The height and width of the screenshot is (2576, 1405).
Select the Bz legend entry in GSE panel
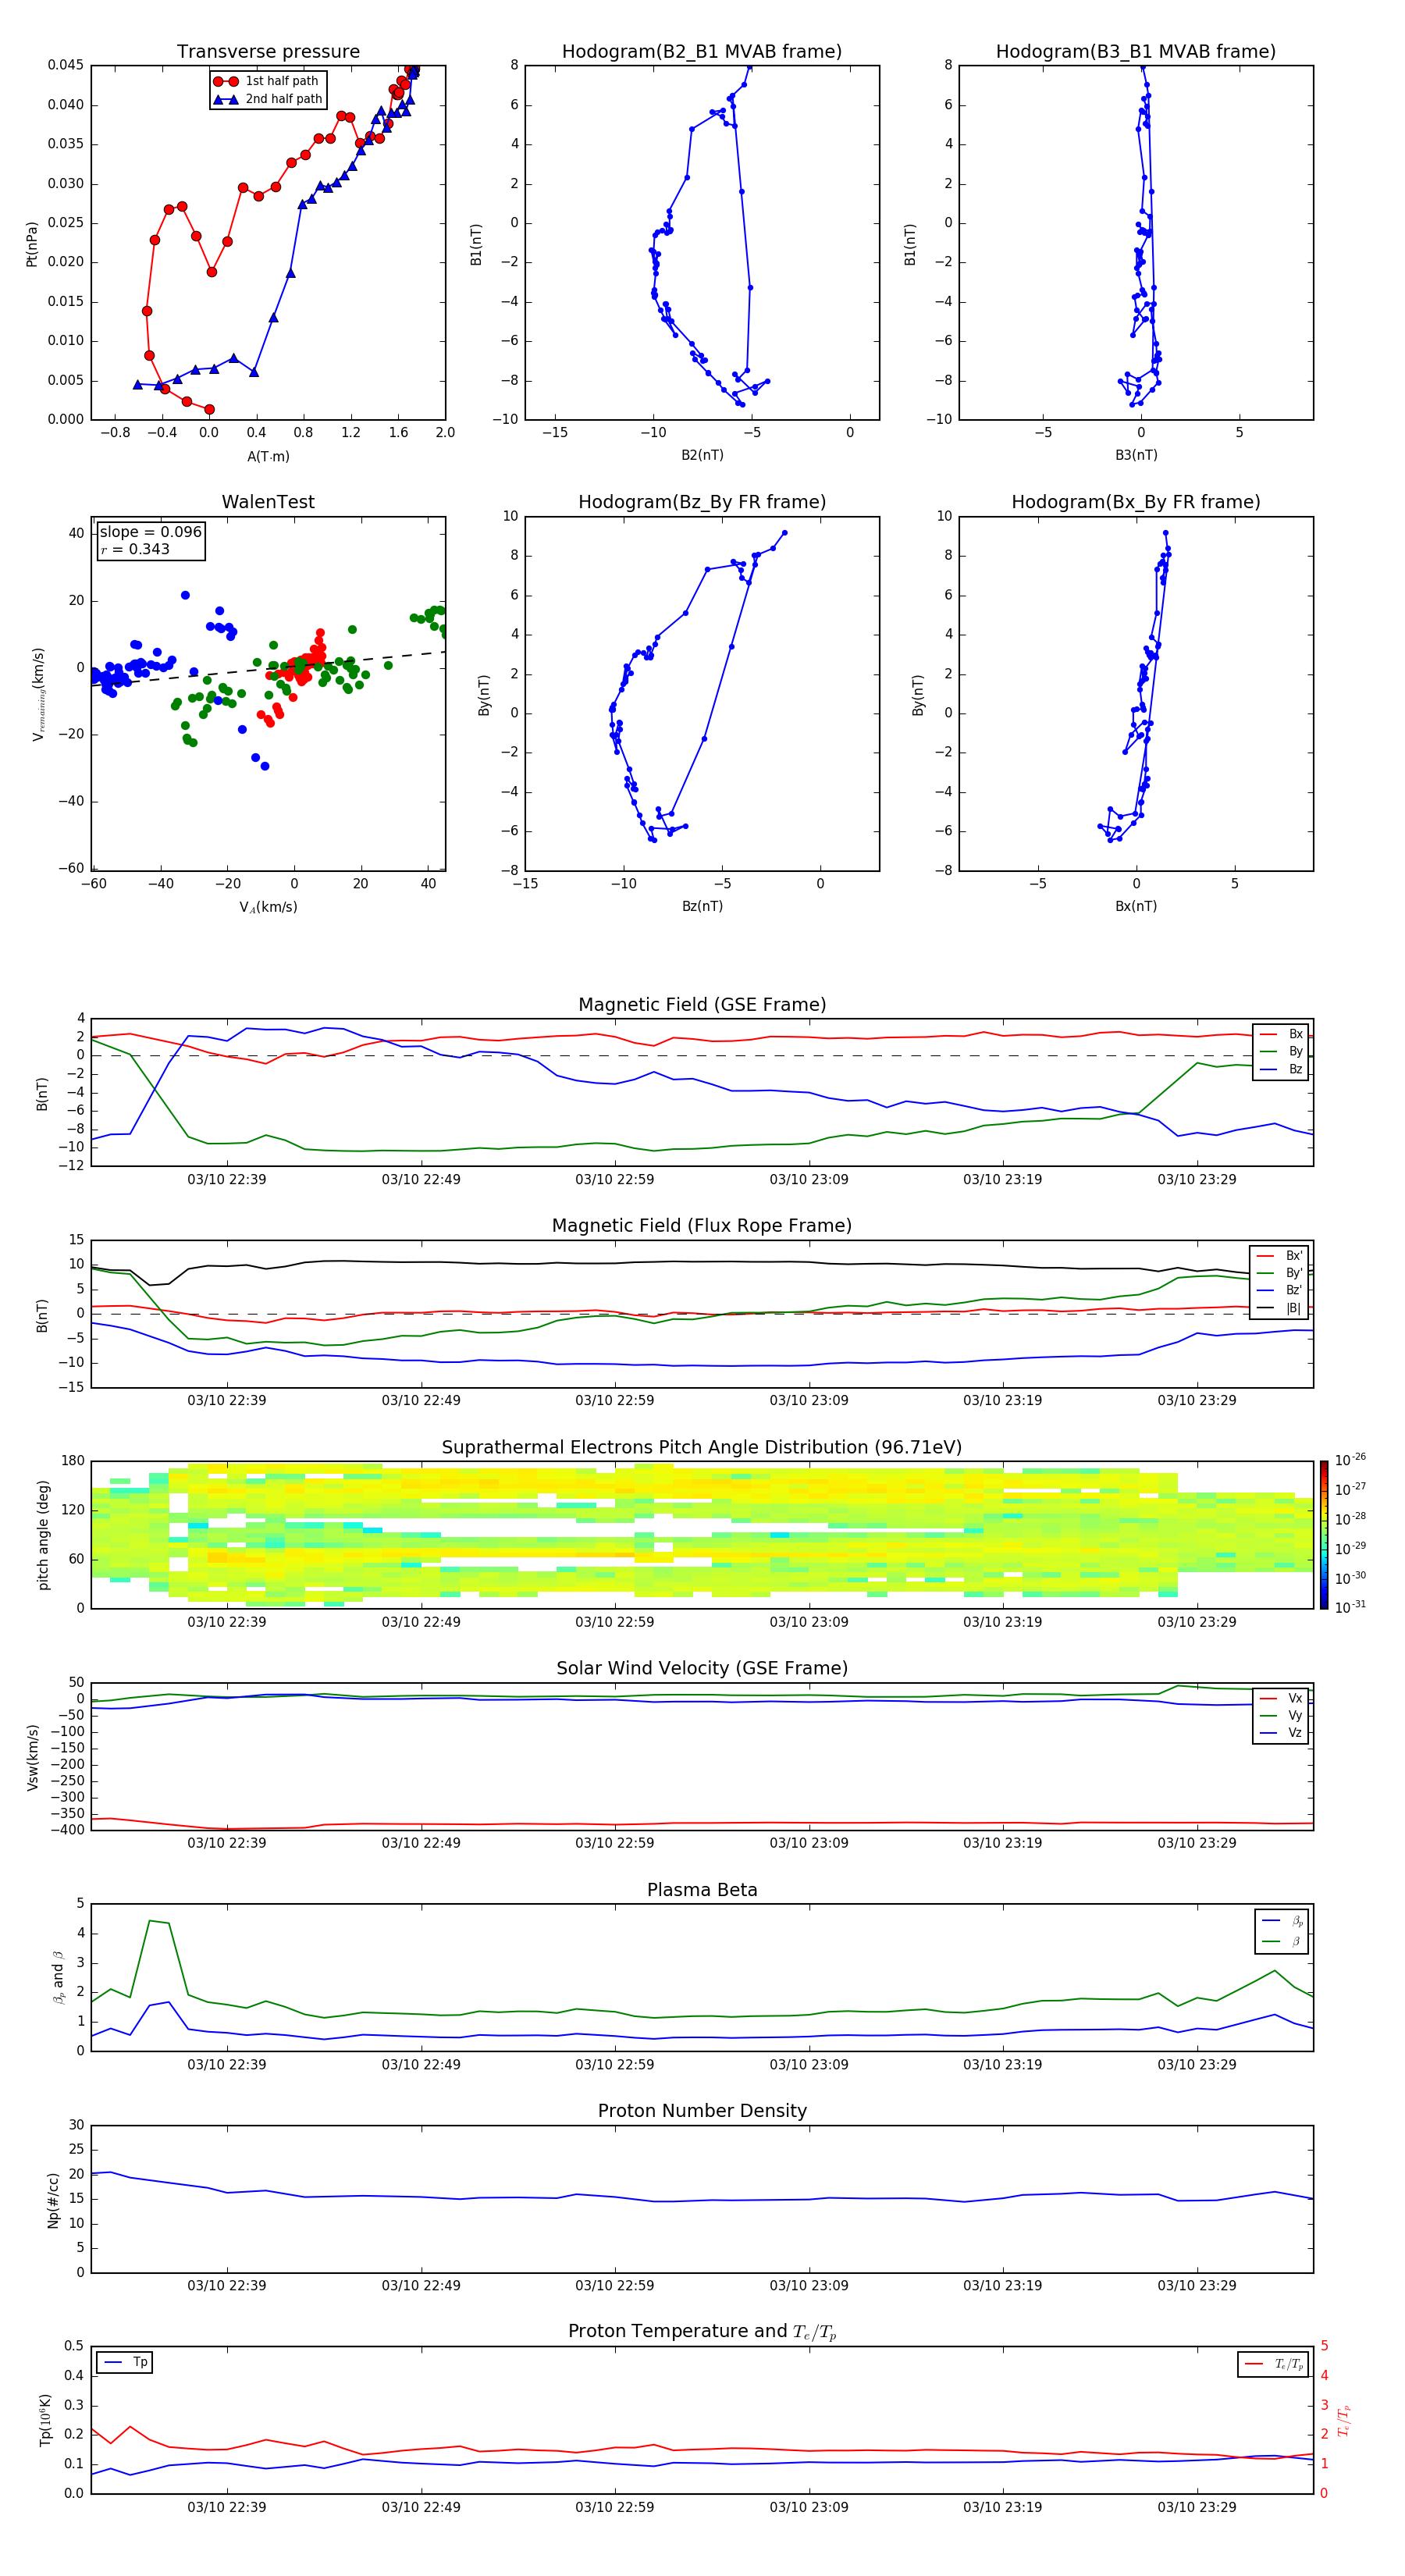pos(1281,1069)
